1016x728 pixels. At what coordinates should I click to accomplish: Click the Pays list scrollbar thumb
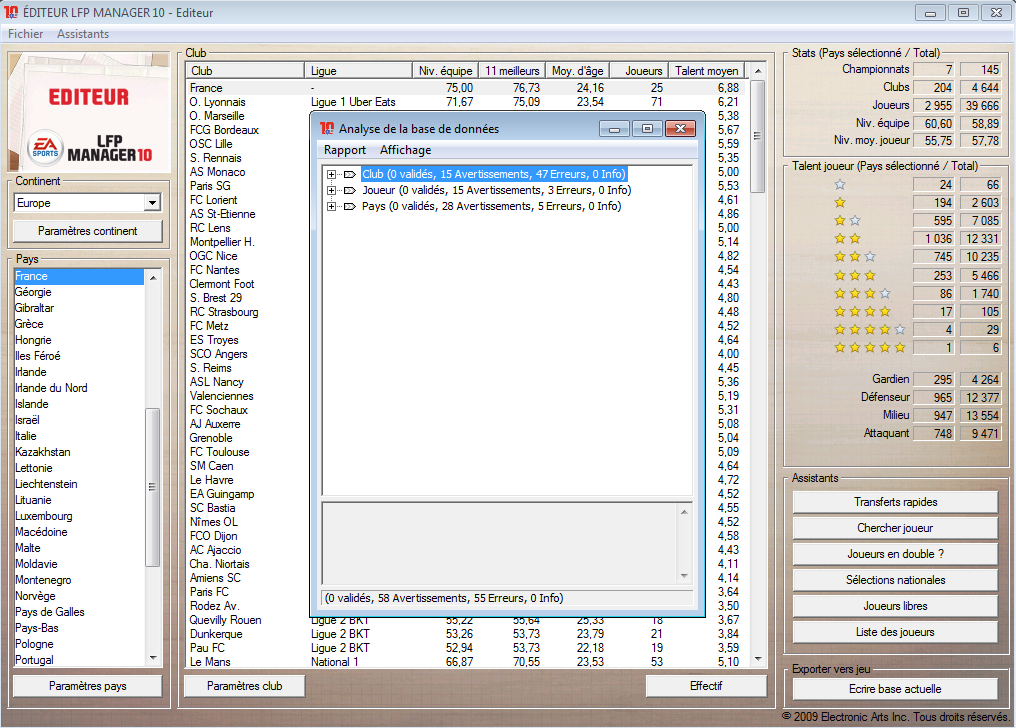153,487
